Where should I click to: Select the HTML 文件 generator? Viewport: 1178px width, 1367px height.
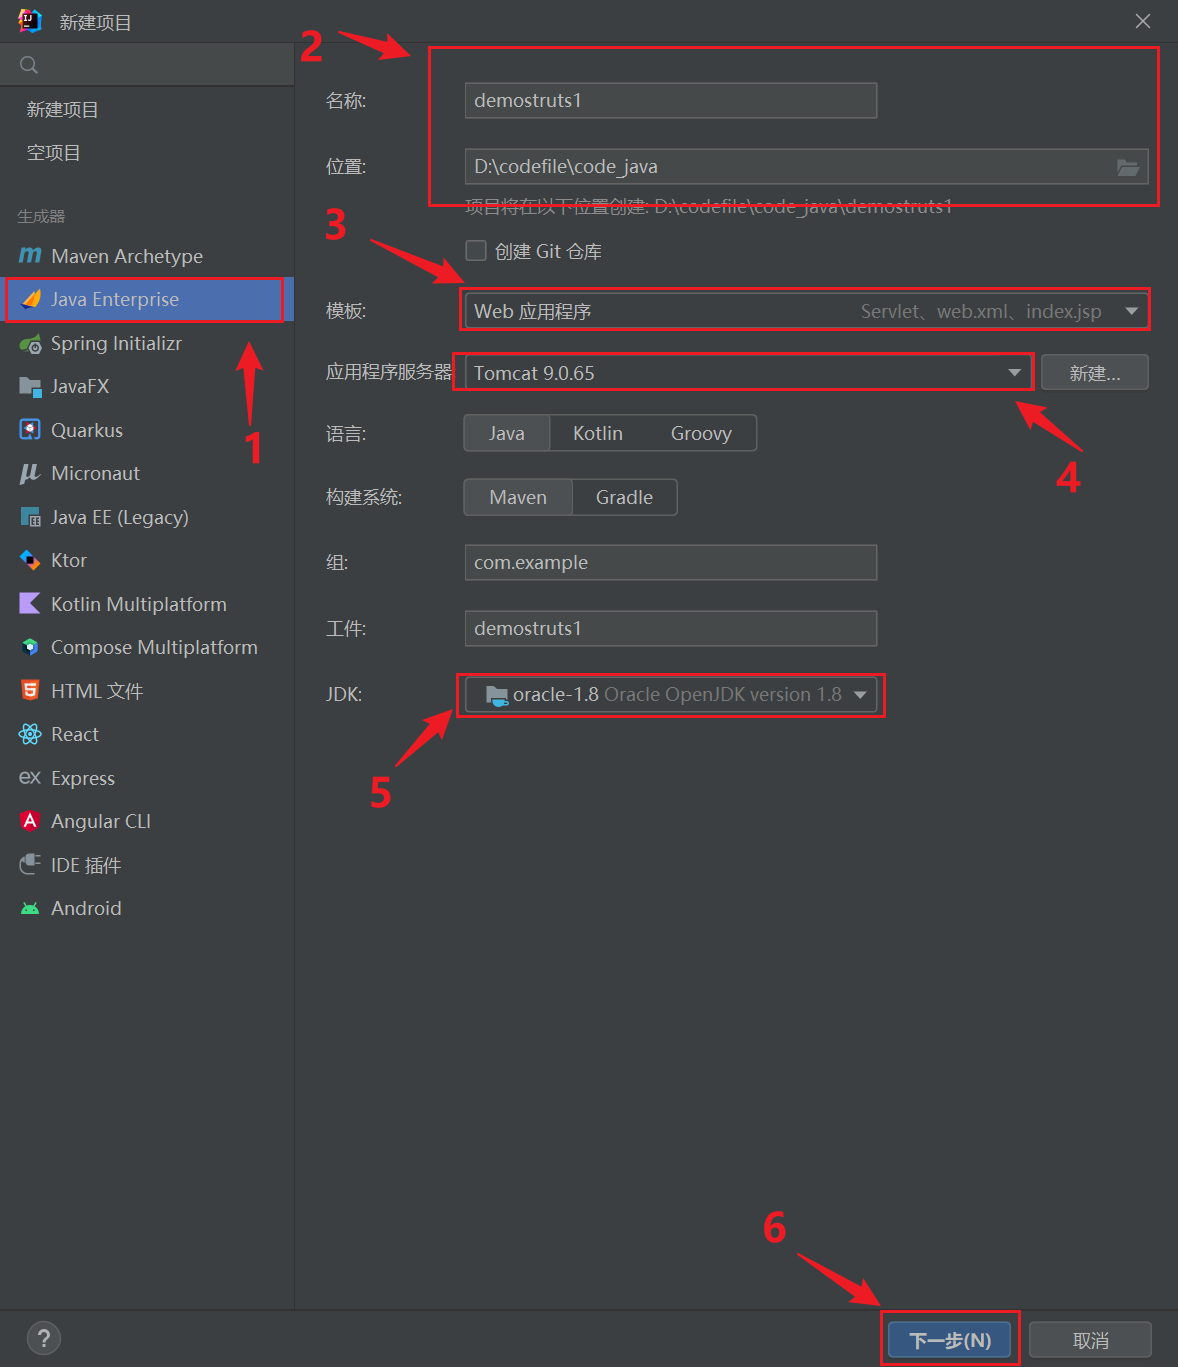[x=147, y=691]
